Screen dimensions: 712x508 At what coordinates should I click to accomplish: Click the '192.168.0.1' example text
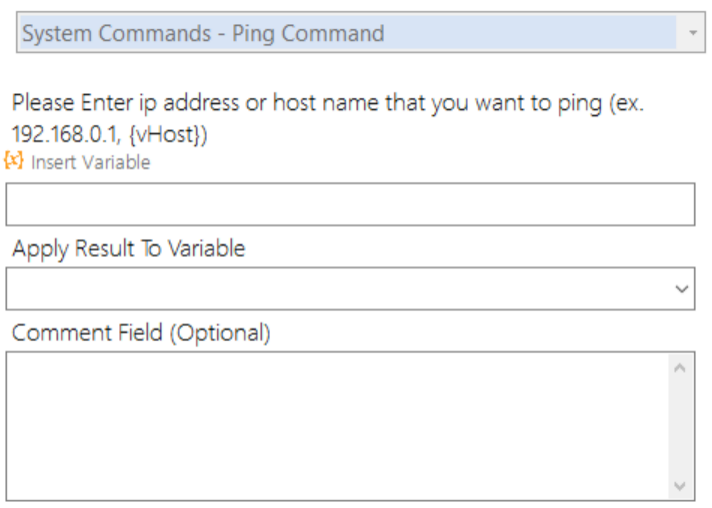tap(65, 134)
